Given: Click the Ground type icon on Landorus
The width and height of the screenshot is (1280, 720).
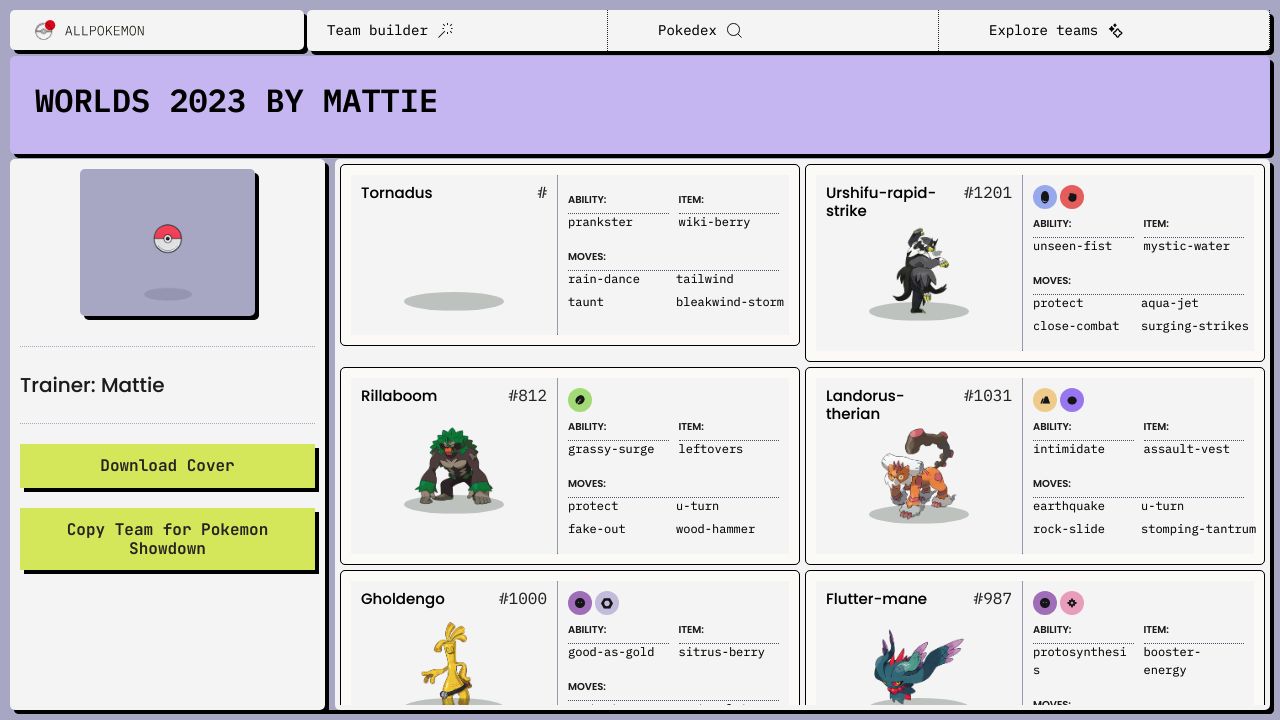Looking at the screenshot, I should tap(1045, 400).
